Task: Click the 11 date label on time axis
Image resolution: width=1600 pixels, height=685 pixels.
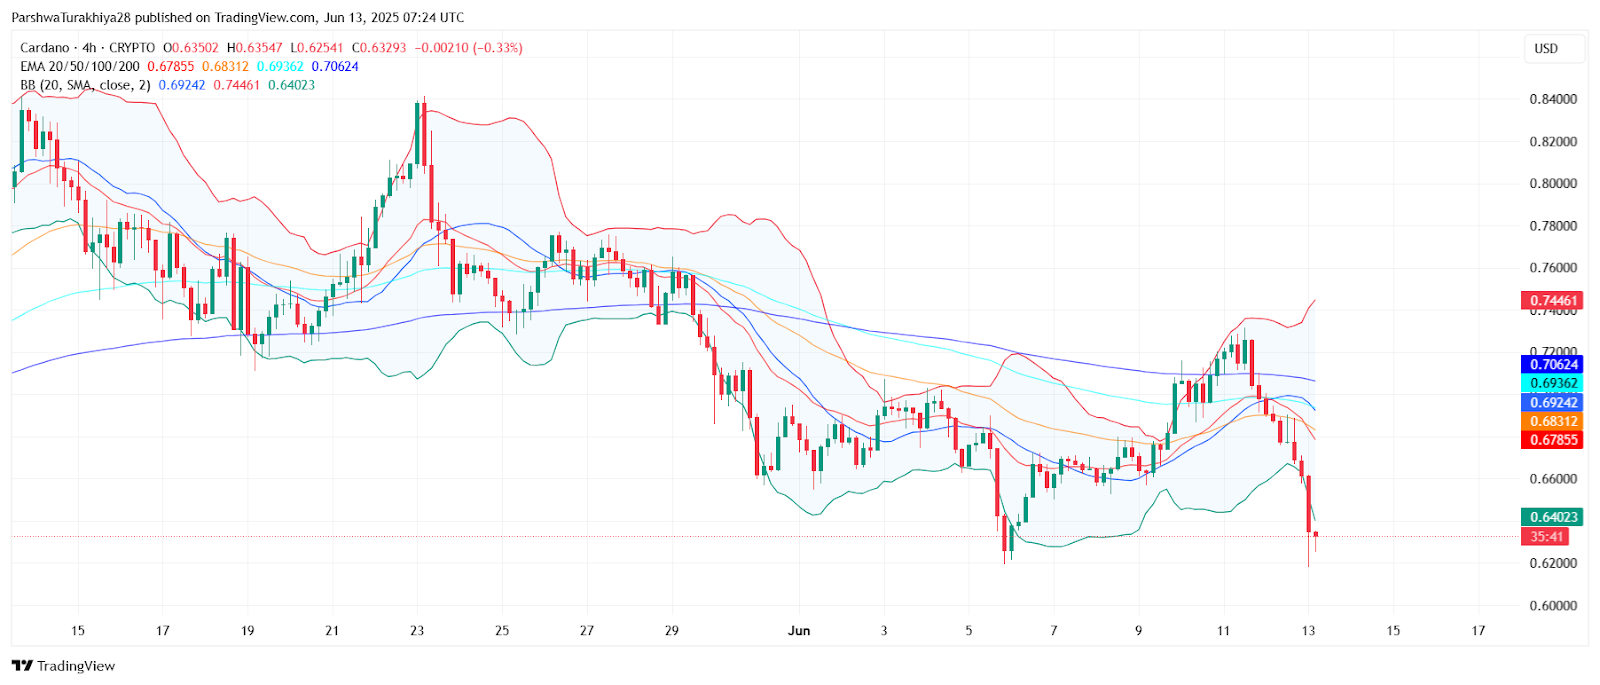Action: pyautogui.click(x=1223, y=631)
